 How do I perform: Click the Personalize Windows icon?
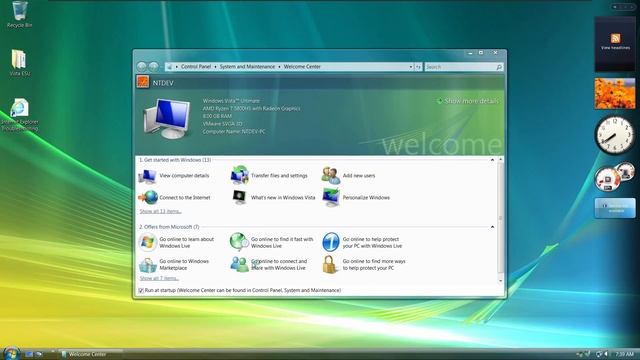331,197
